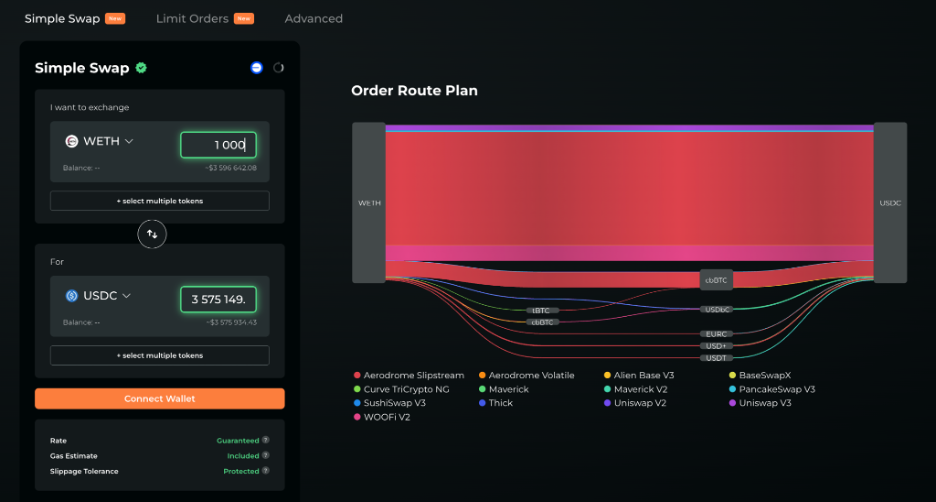Click the green verified badge icon
This screenshot has height=502, width=936.
[x=141, y=67]
